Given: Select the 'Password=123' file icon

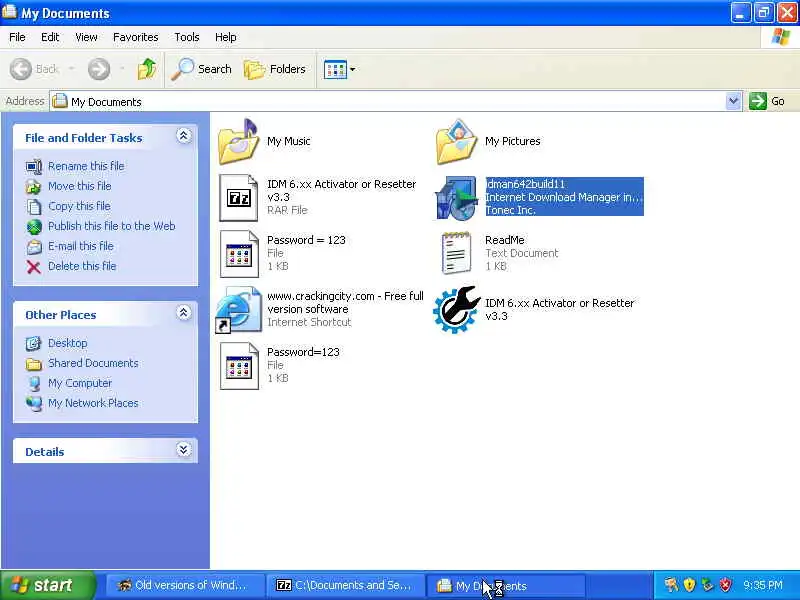Looking at the screenshot, I should 239,366.
